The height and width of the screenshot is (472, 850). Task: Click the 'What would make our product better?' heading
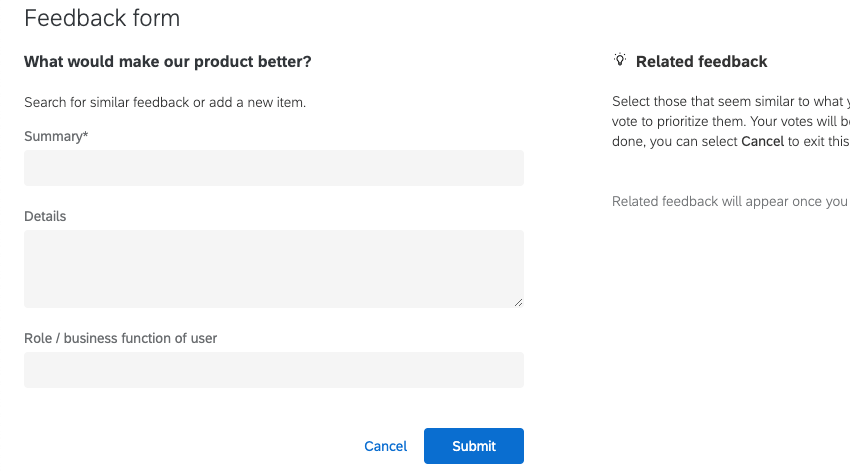point(167,62)
